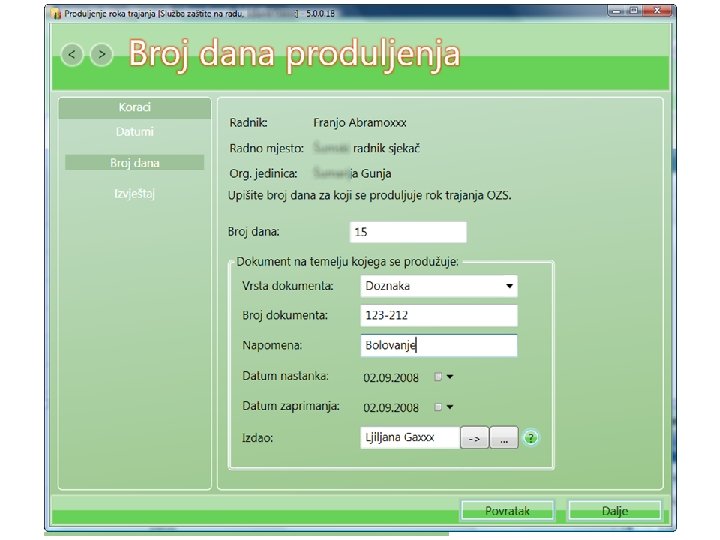Focus the Napomena text field
This screenshot has height=540, width=720.
[x=439, y=345]
